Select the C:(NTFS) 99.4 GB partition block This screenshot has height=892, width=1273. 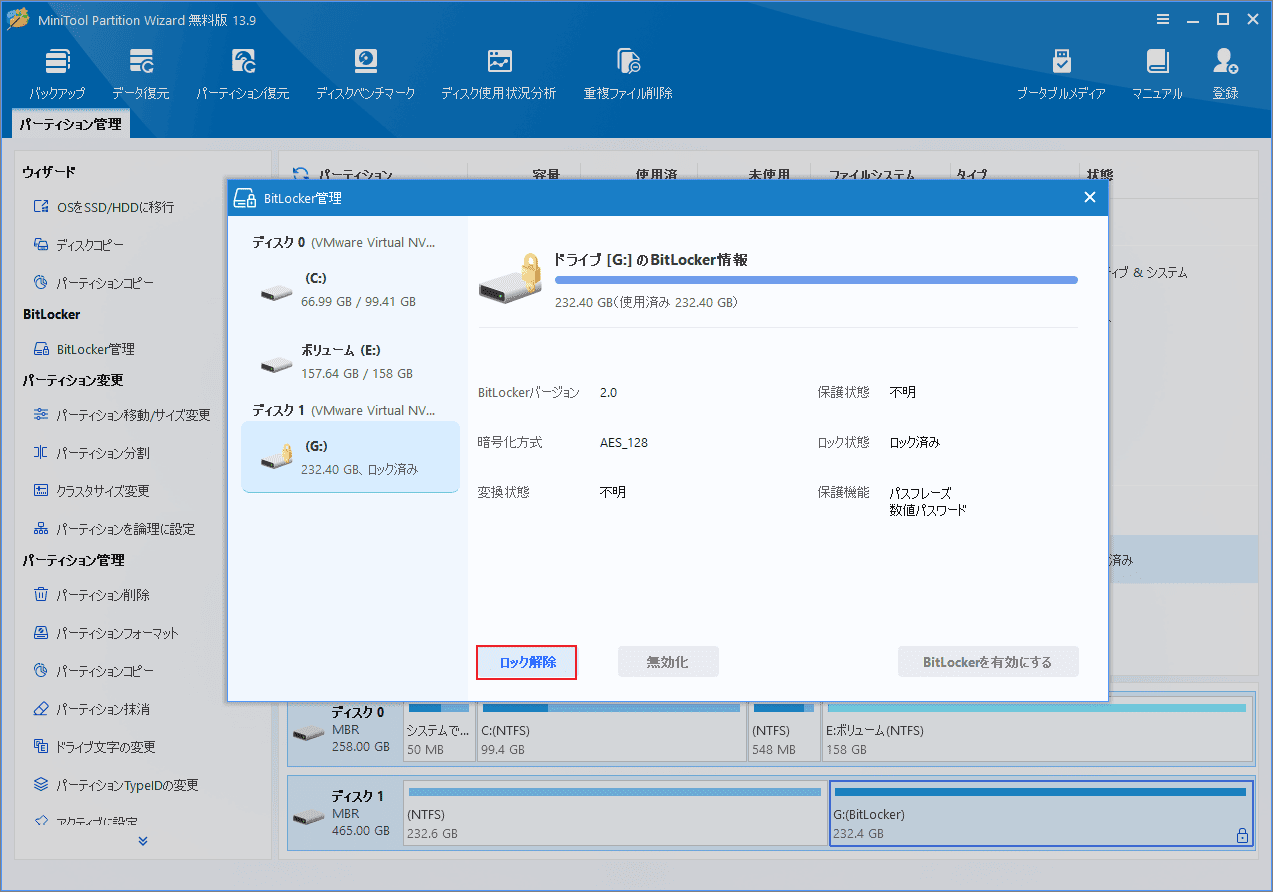pos(611,733)
